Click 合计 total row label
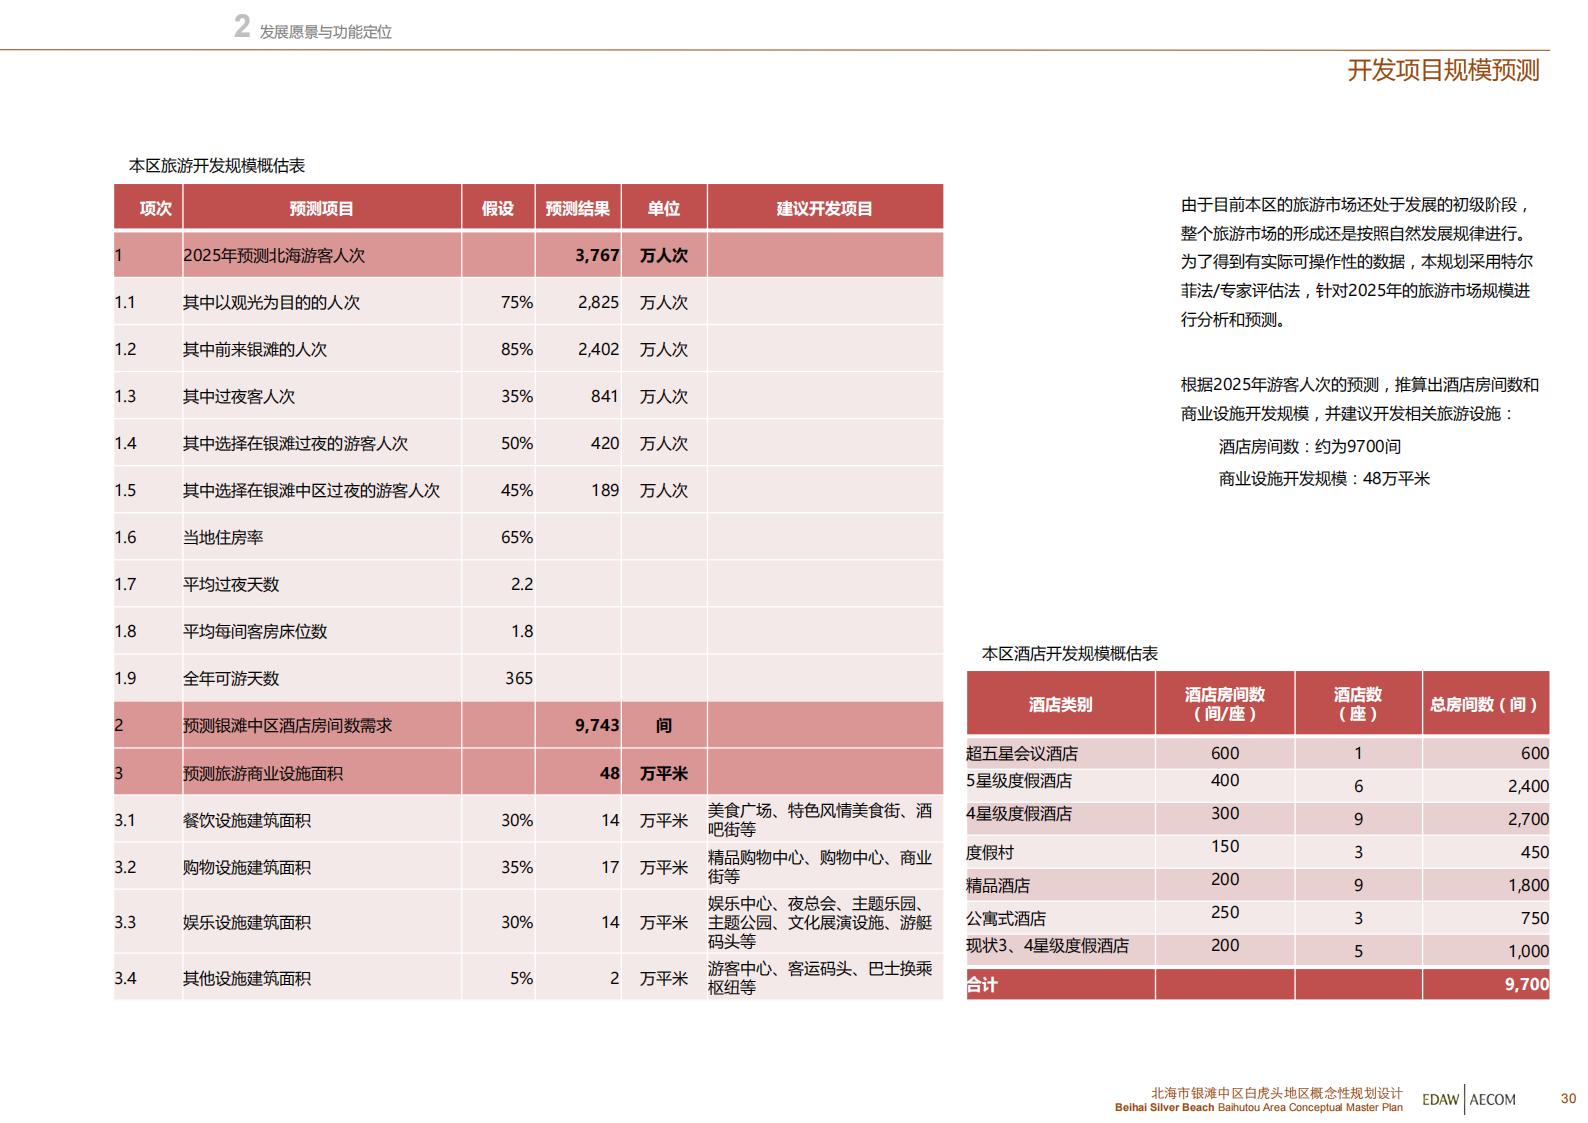 [982, 985]
